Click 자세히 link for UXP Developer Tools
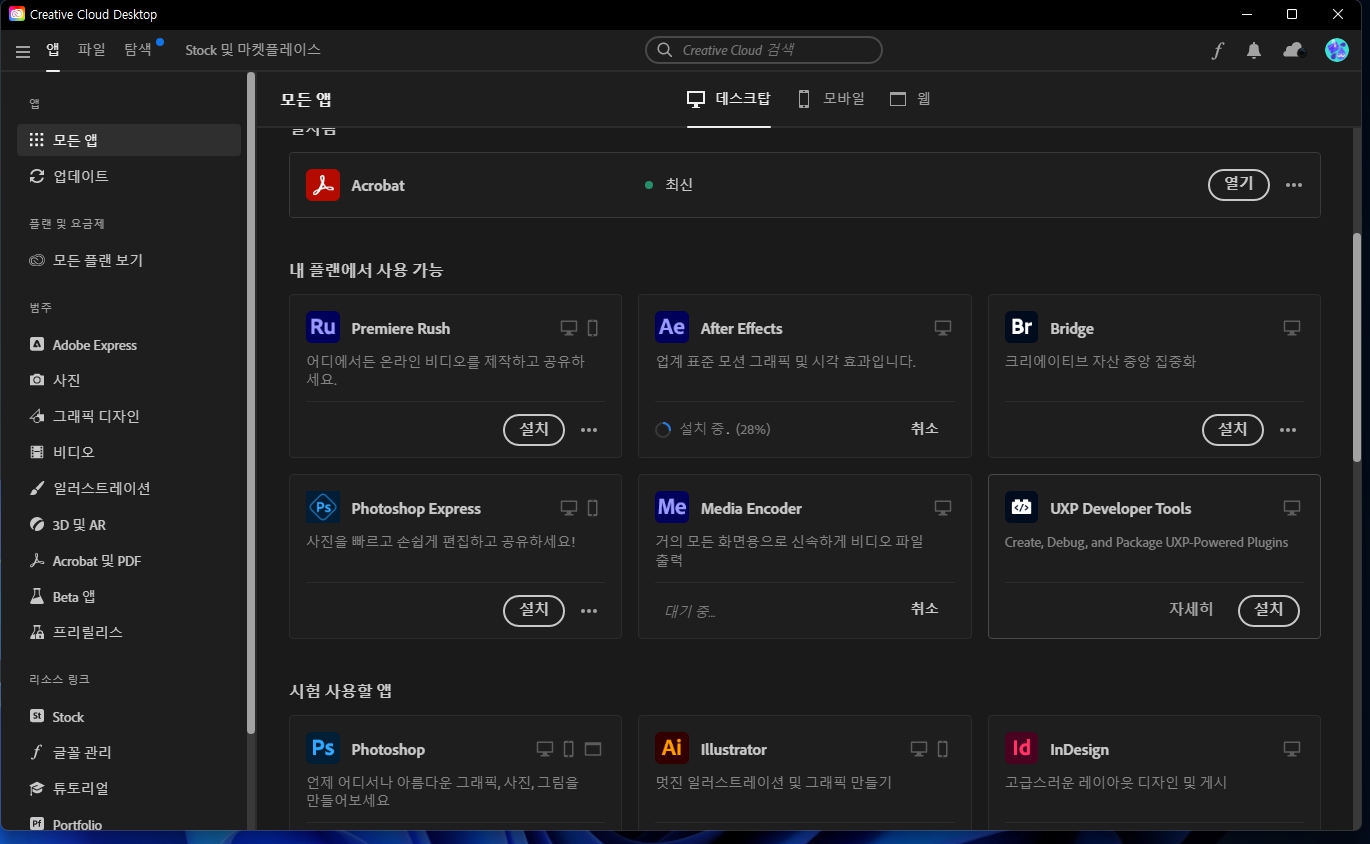The height and width of the screenshot is (844, 1370). click(1191, 609)
